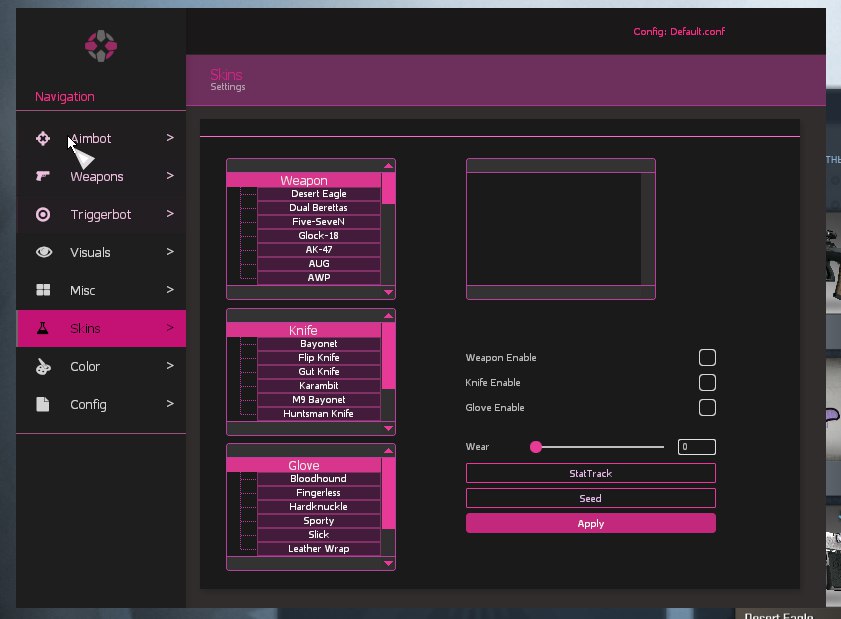Click the Seed field
This screenshot has height=619, width=841.
pos(591,498)
